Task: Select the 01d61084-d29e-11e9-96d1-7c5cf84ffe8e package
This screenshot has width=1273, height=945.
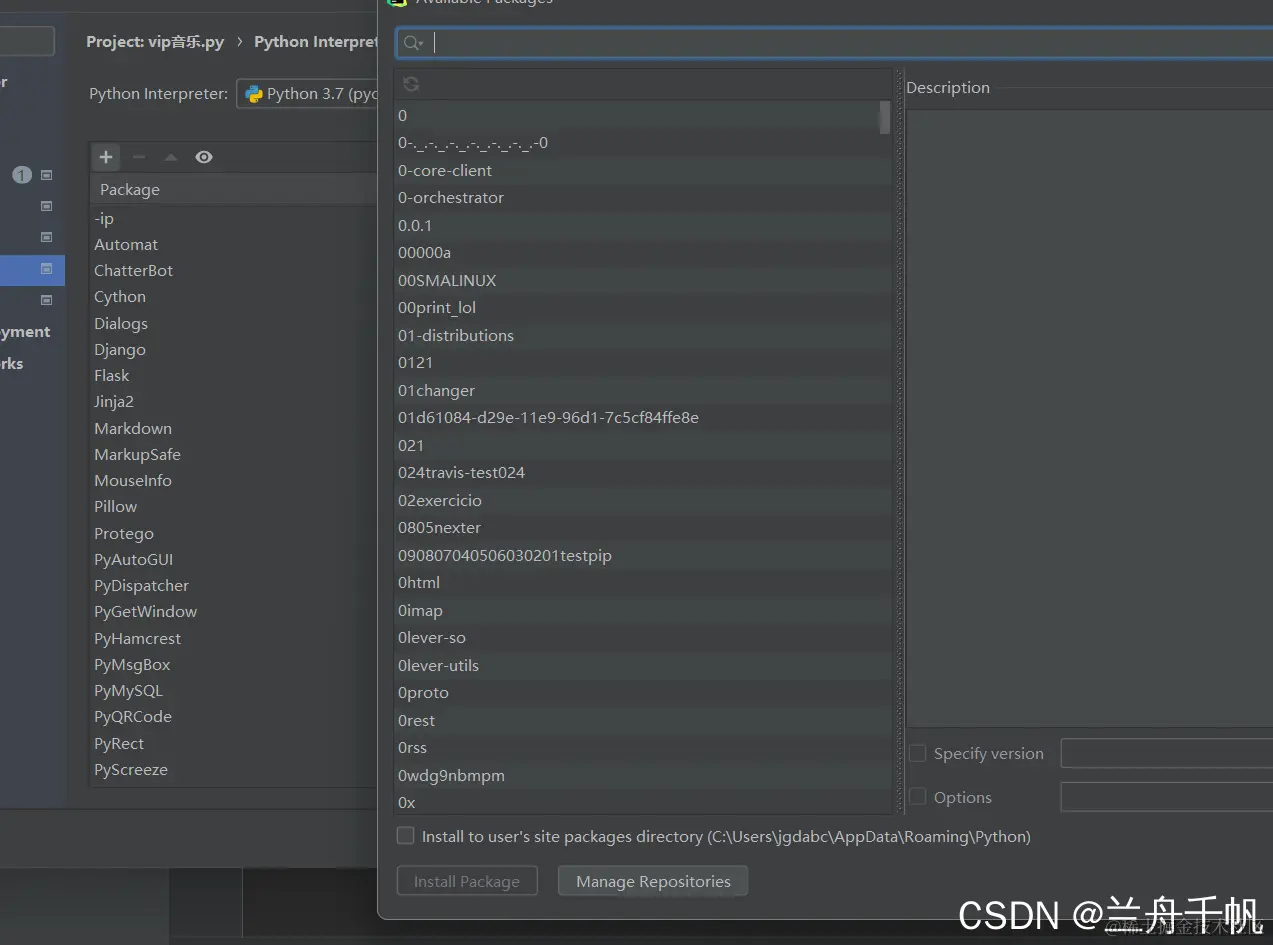Action: tap(643, 418)
